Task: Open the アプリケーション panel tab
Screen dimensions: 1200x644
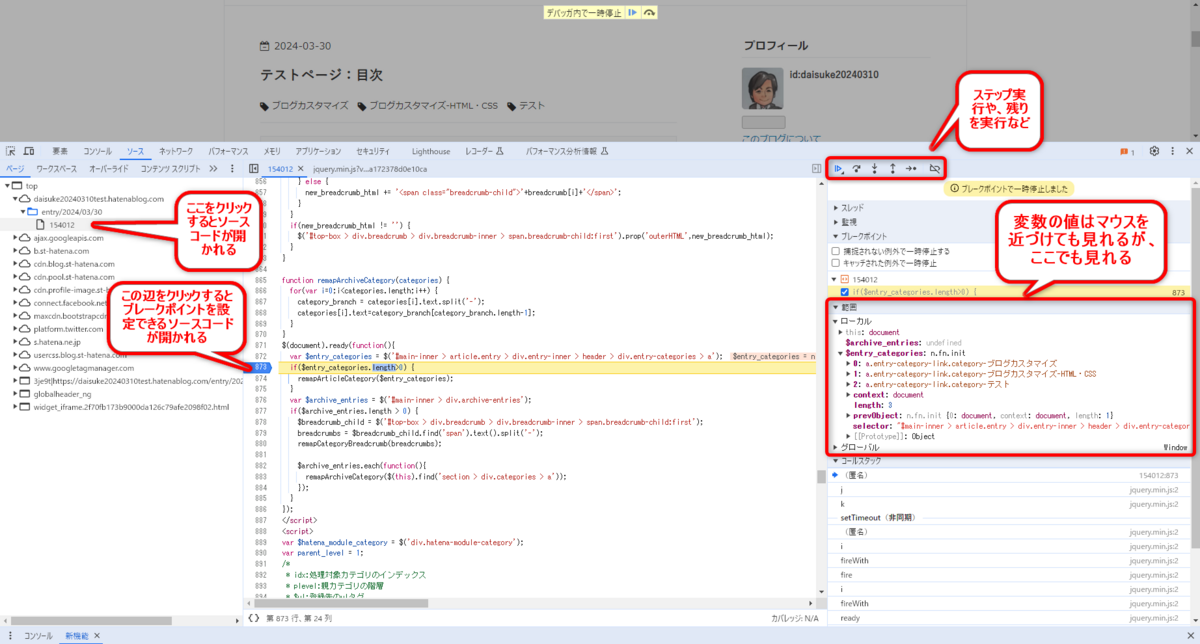Action: [x=318, y=152]
